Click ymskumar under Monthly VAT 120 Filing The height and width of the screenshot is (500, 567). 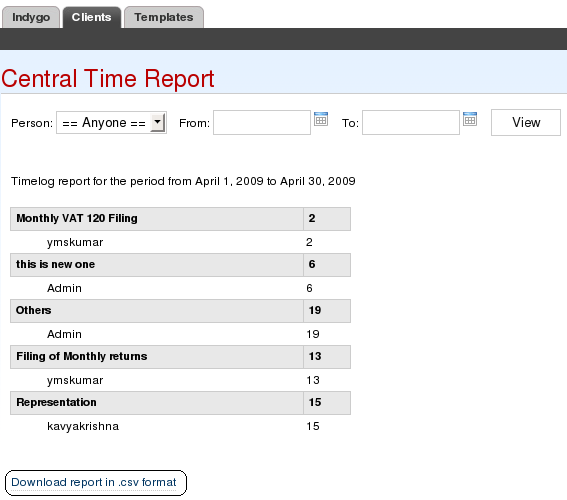[x=75, y=242]
